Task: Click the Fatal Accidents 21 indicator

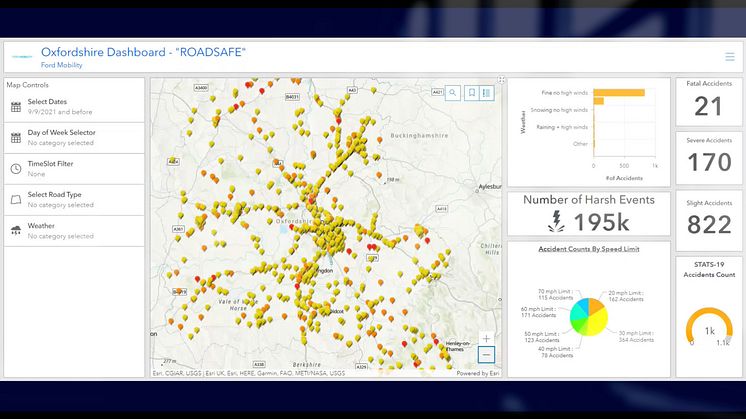Action: coord(709,102)
